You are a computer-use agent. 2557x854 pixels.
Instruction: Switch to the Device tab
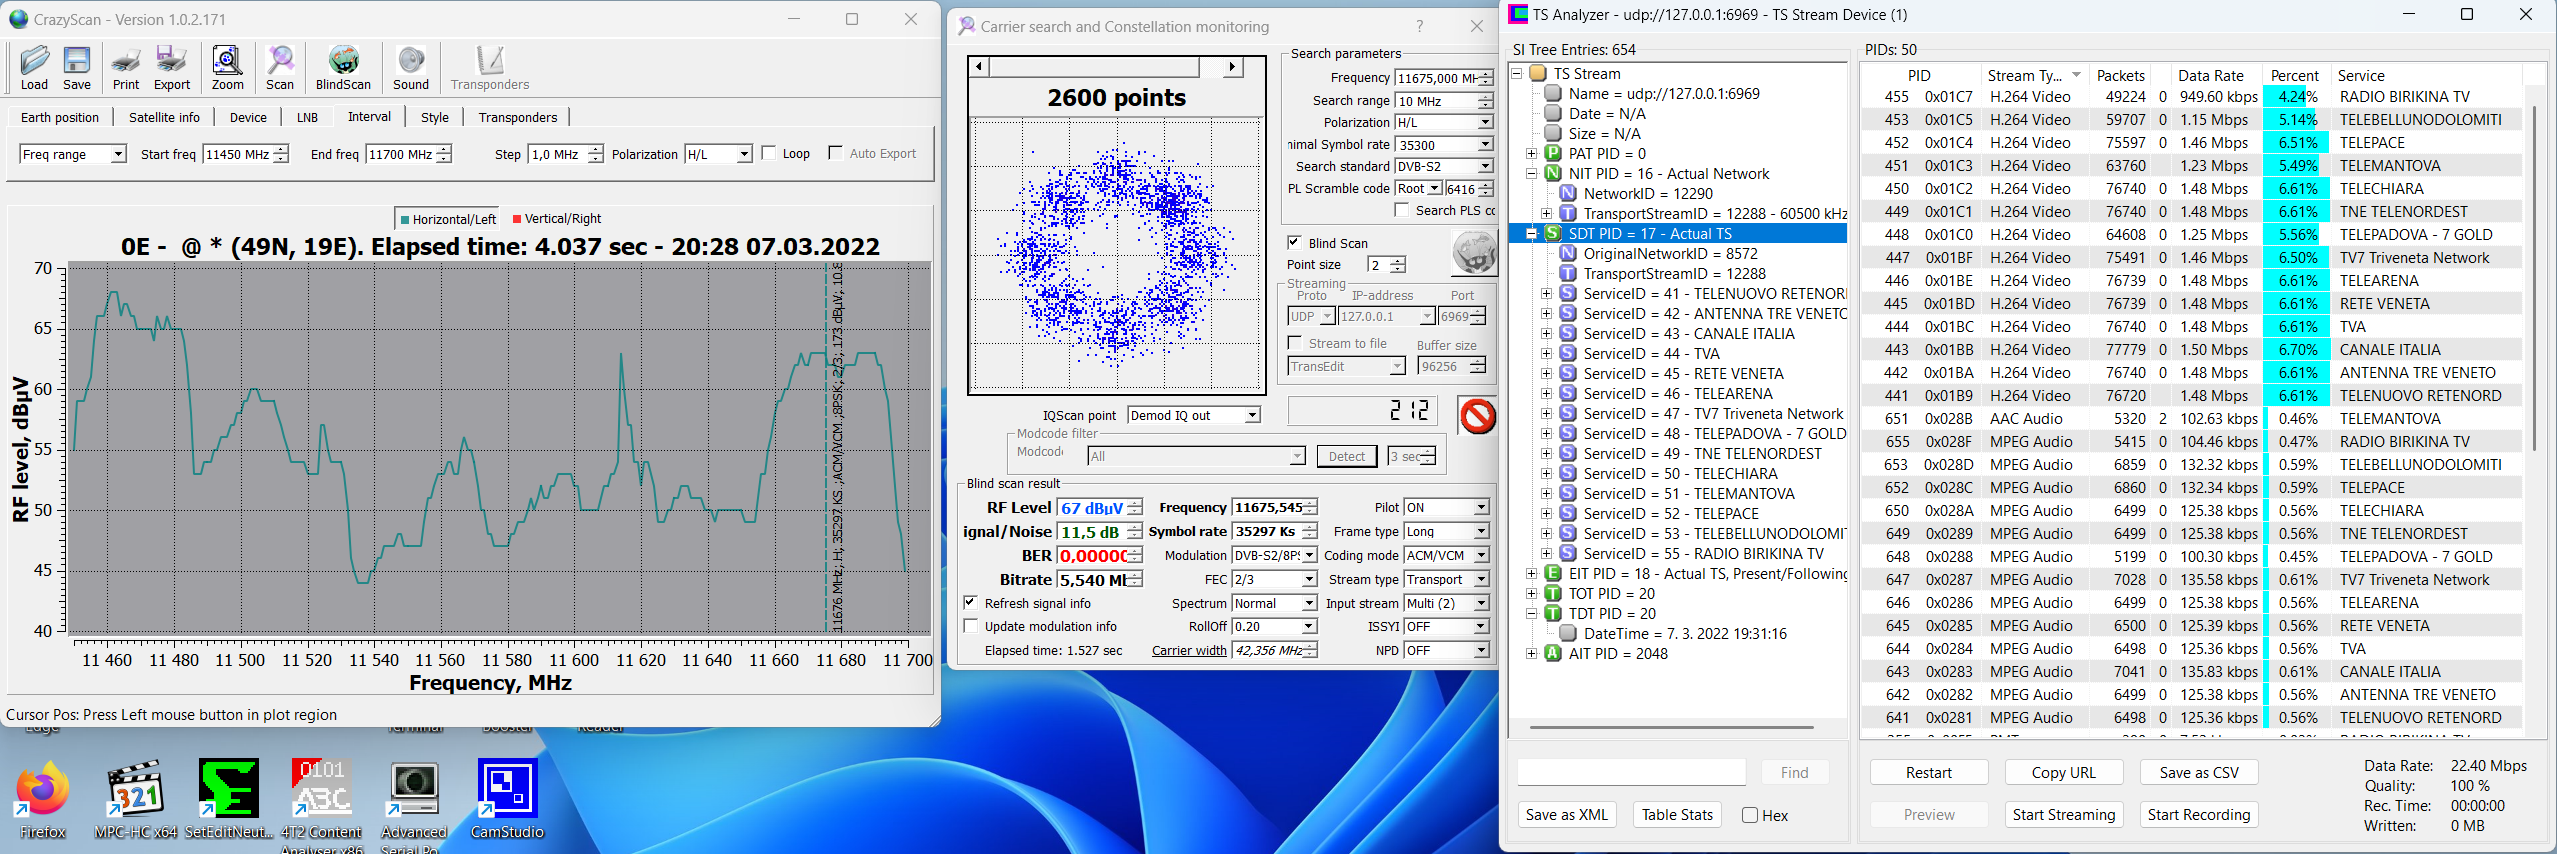(x=248, y=117)
